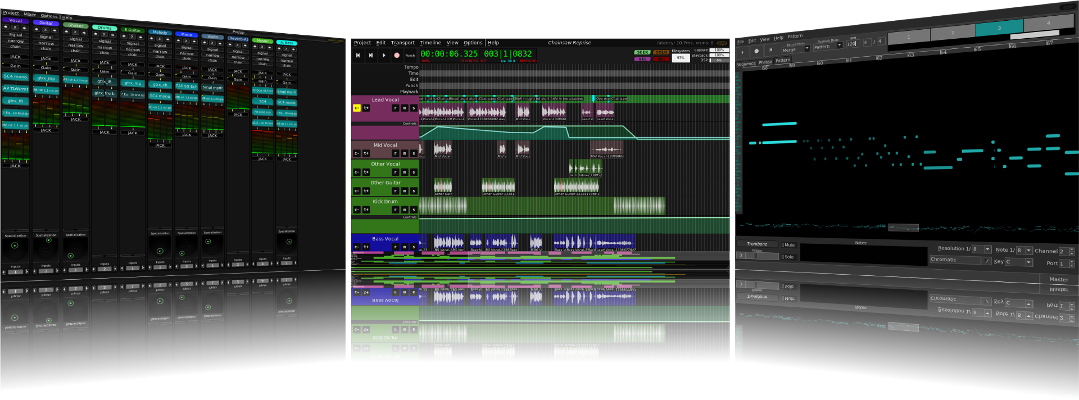Open takes menu on Mid Vocal track
Screen dimensions: 1079x400
click(366, 153)
